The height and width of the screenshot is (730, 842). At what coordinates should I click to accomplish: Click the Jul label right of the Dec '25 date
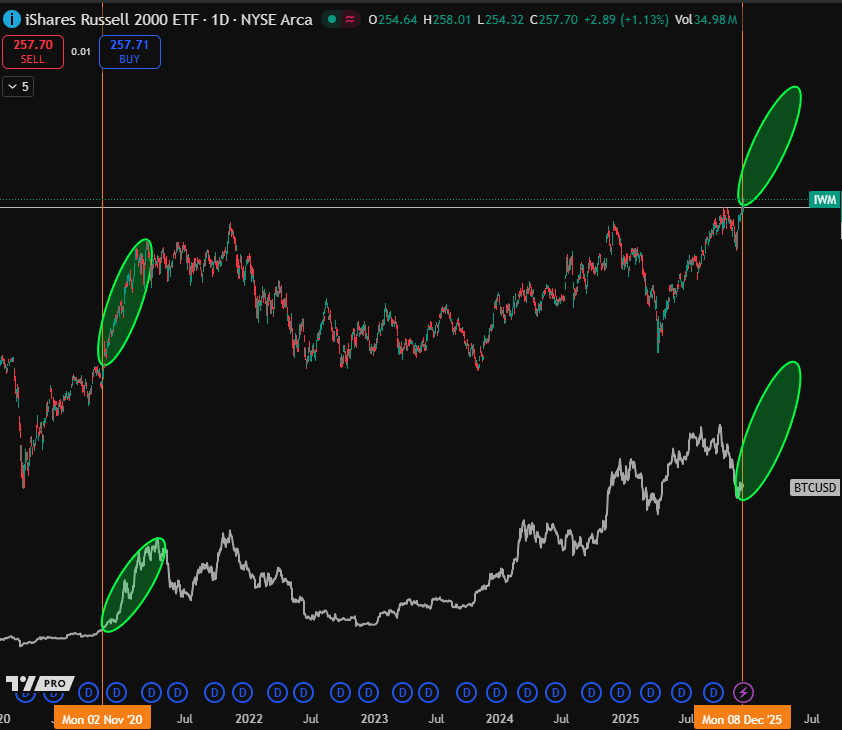point(811,719)
